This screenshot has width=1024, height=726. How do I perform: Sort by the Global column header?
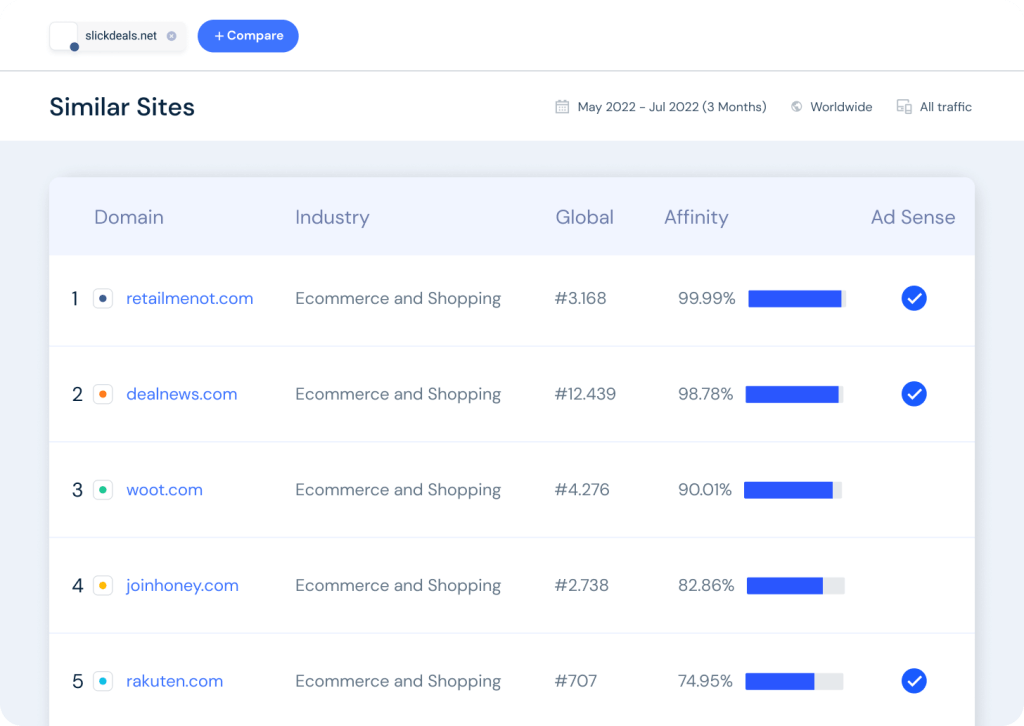(x=584, y=217)
